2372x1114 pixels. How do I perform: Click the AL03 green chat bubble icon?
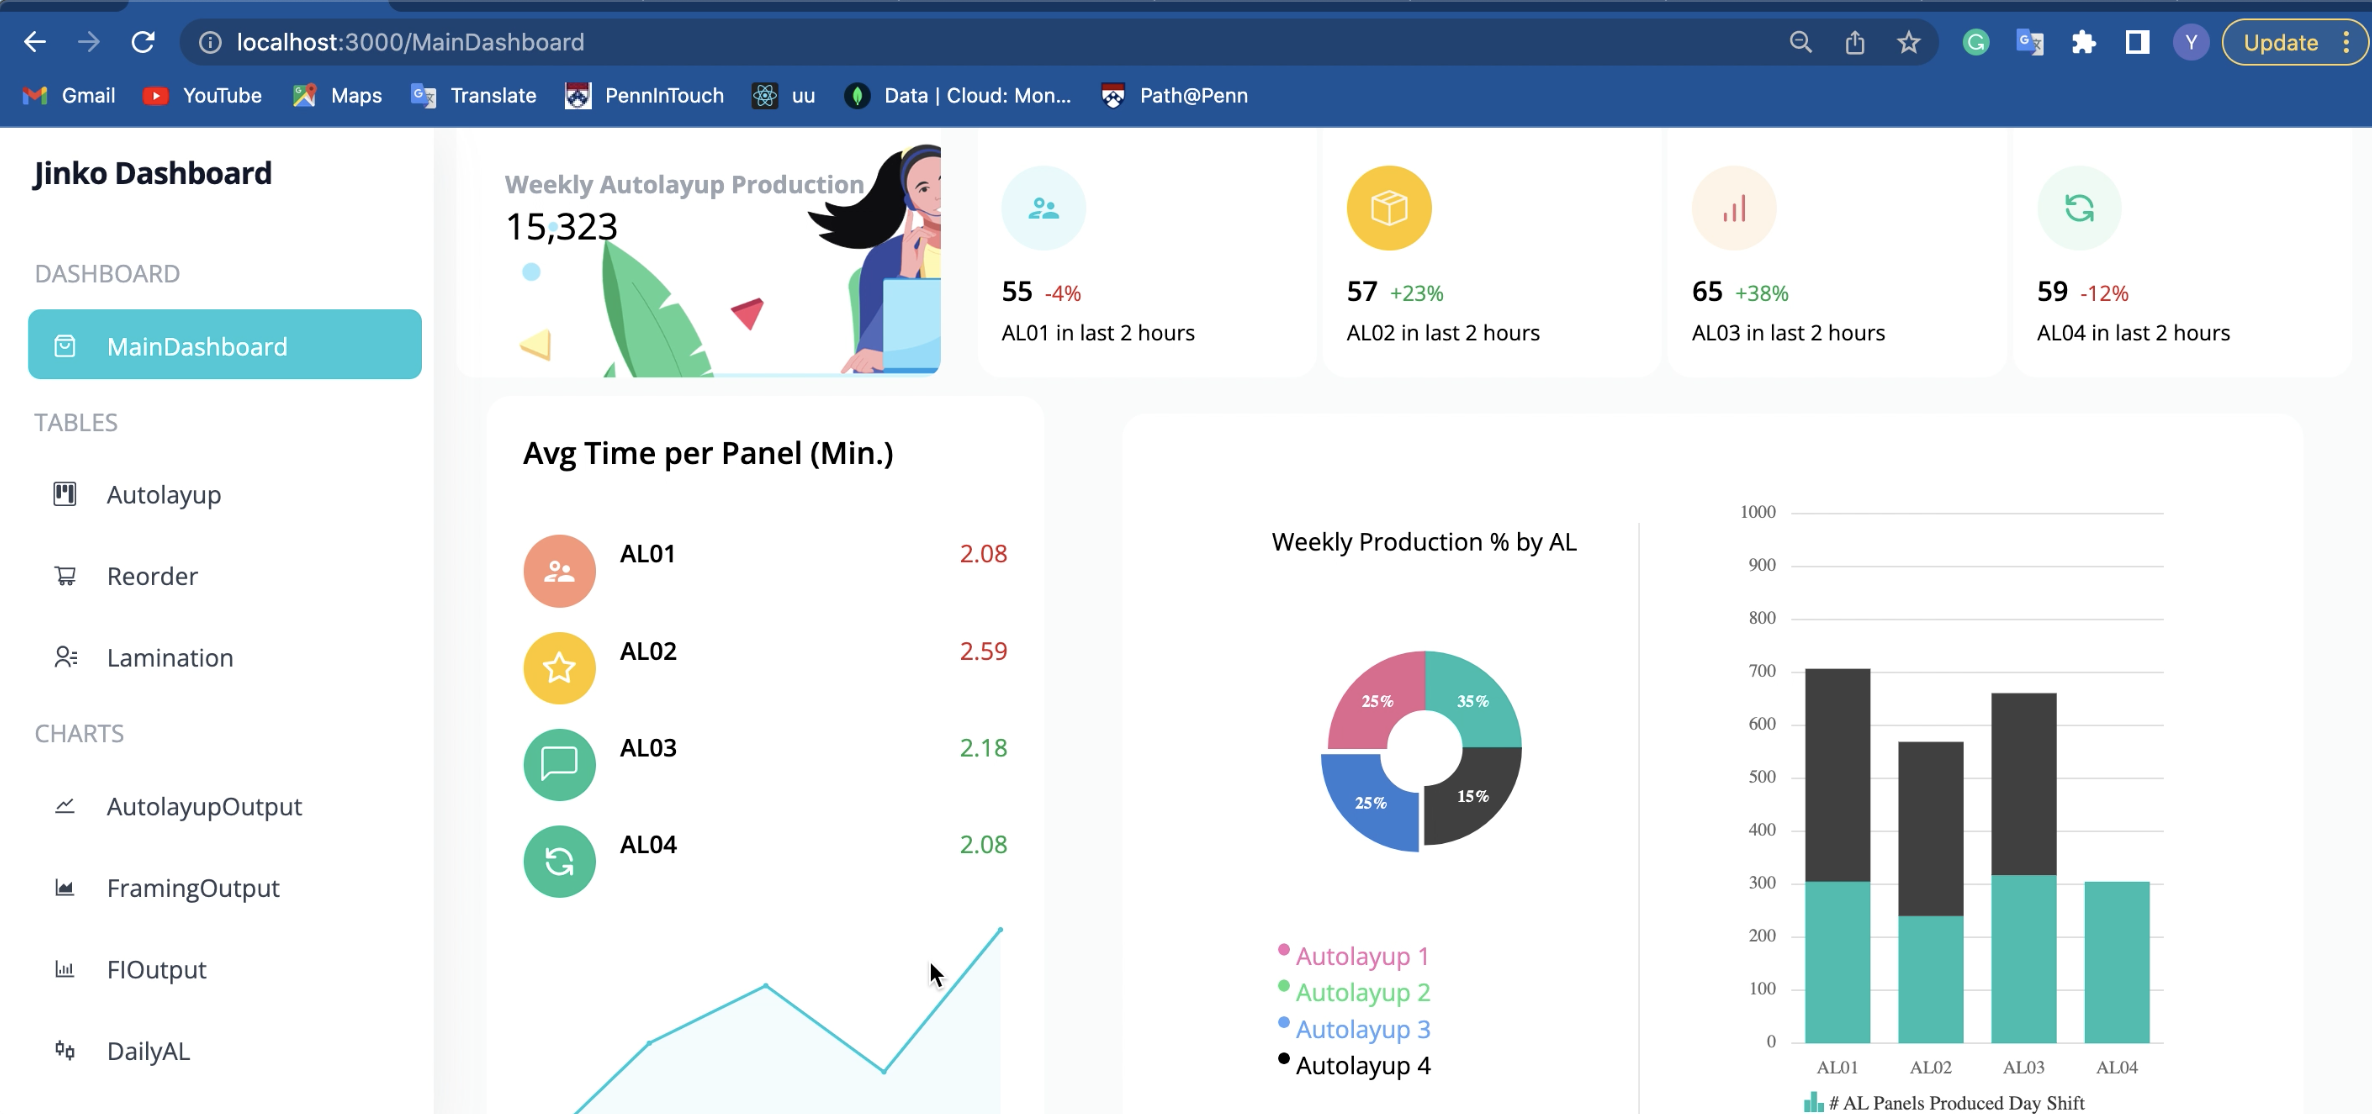click(x=559, y=764)
